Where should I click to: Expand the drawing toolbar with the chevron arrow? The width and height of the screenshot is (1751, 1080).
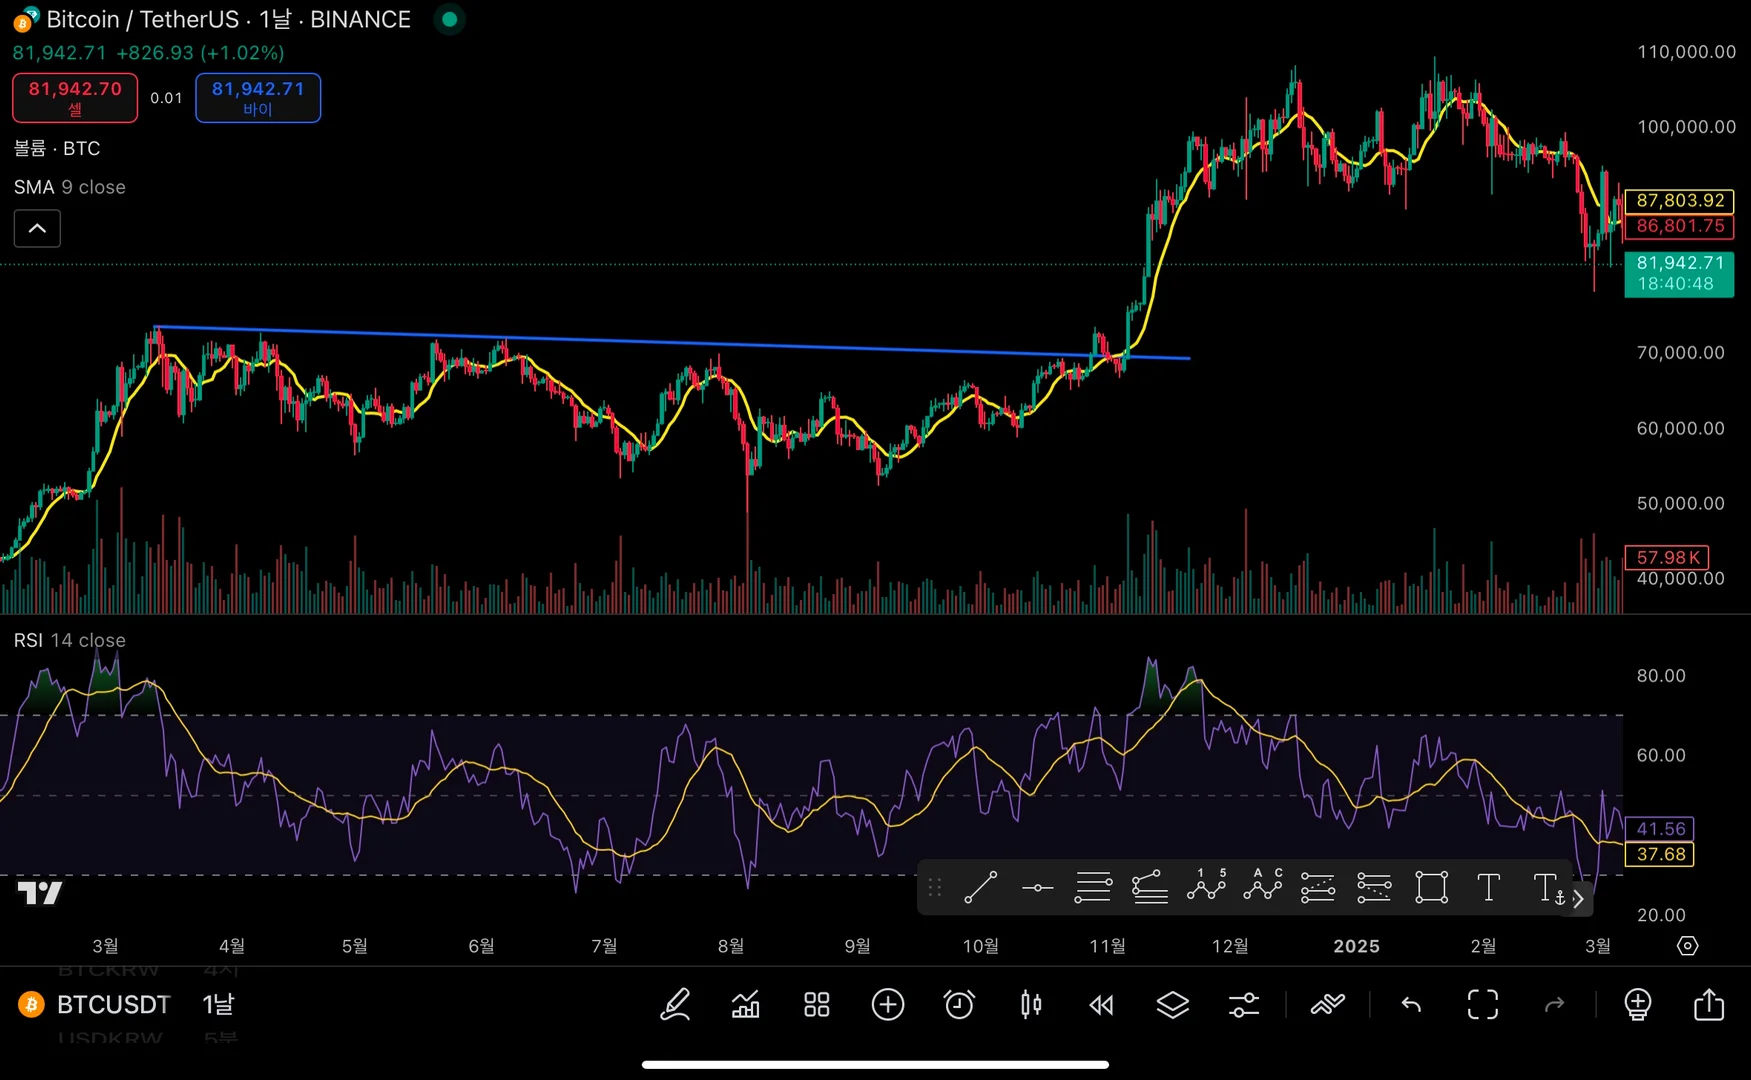point(1578,899)
